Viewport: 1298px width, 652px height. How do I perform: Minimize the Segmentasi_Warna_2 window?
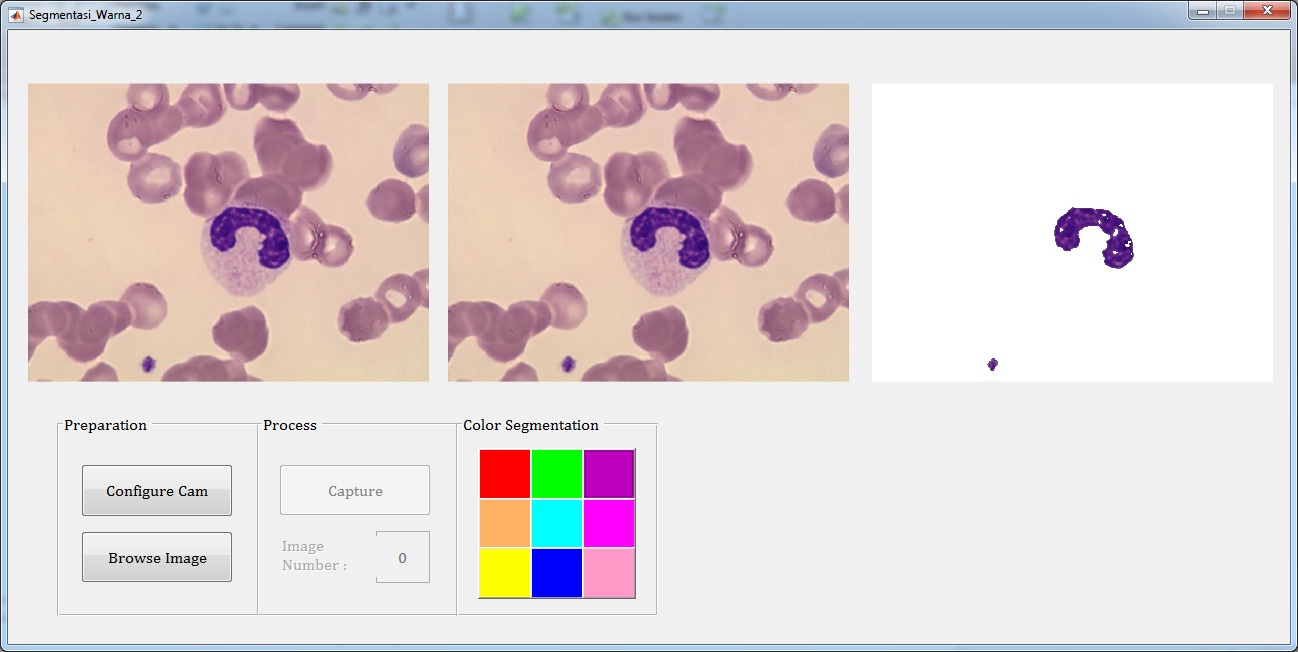[1202, 11]
